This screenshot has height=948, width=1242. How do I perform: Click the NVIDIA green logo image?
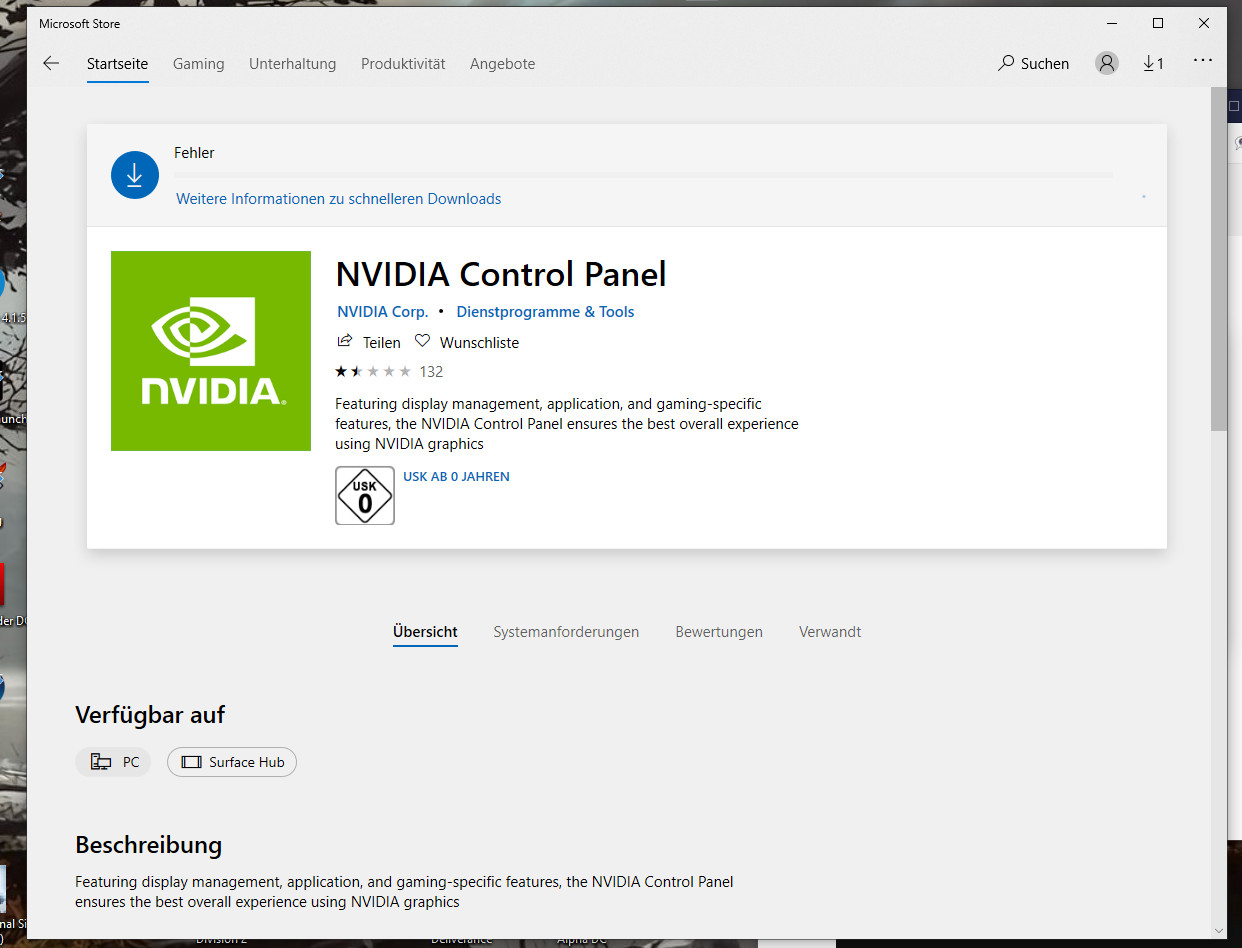[211, 351]
